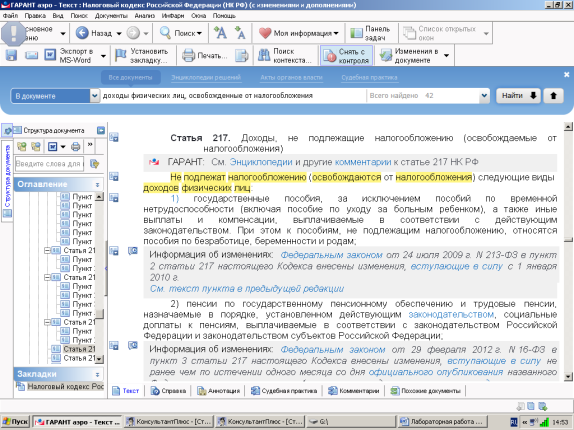Click the grey forward navigation arrow icon
This screenshot has width=574, height=430.
click(133, 33)
